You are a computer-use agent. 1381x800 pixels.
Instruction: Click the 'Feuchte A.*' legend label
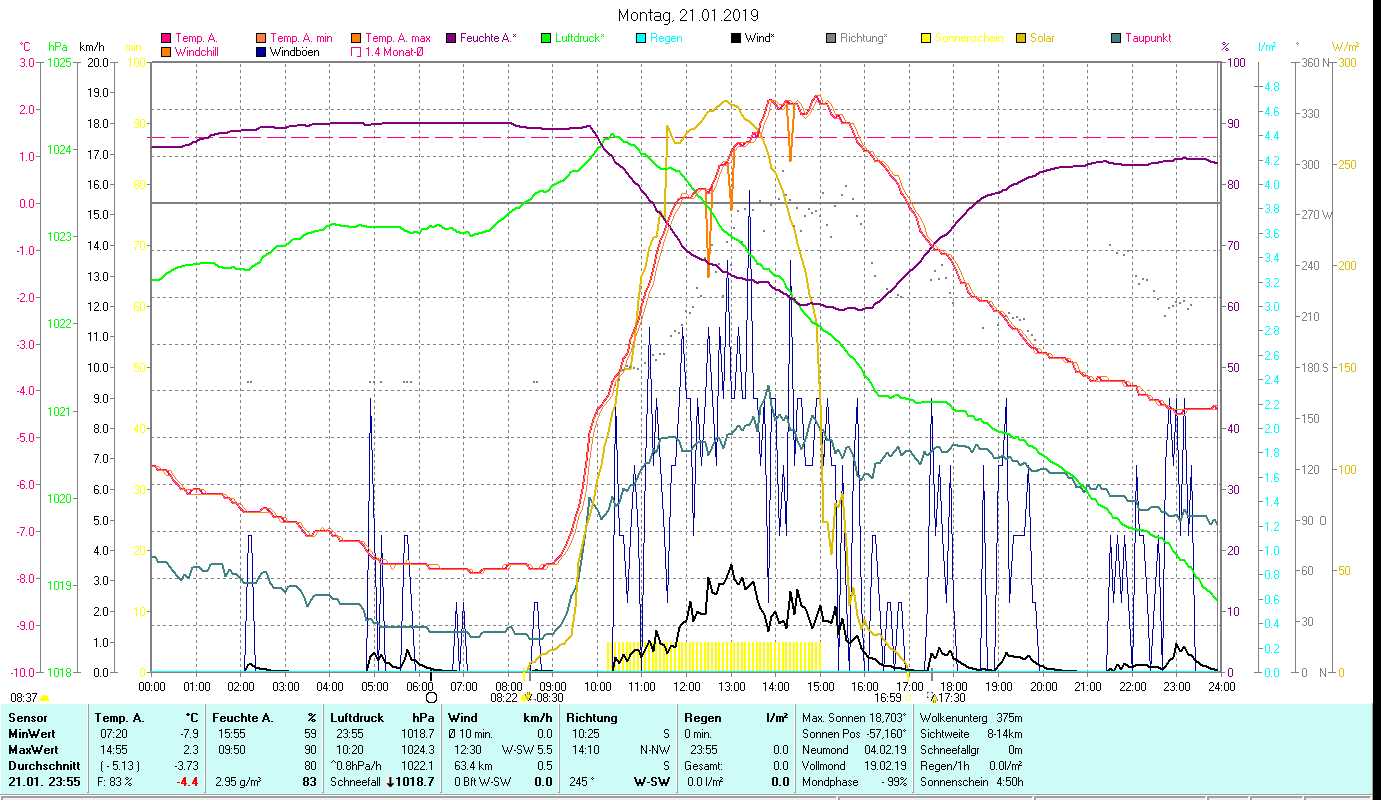click(488, 38)
